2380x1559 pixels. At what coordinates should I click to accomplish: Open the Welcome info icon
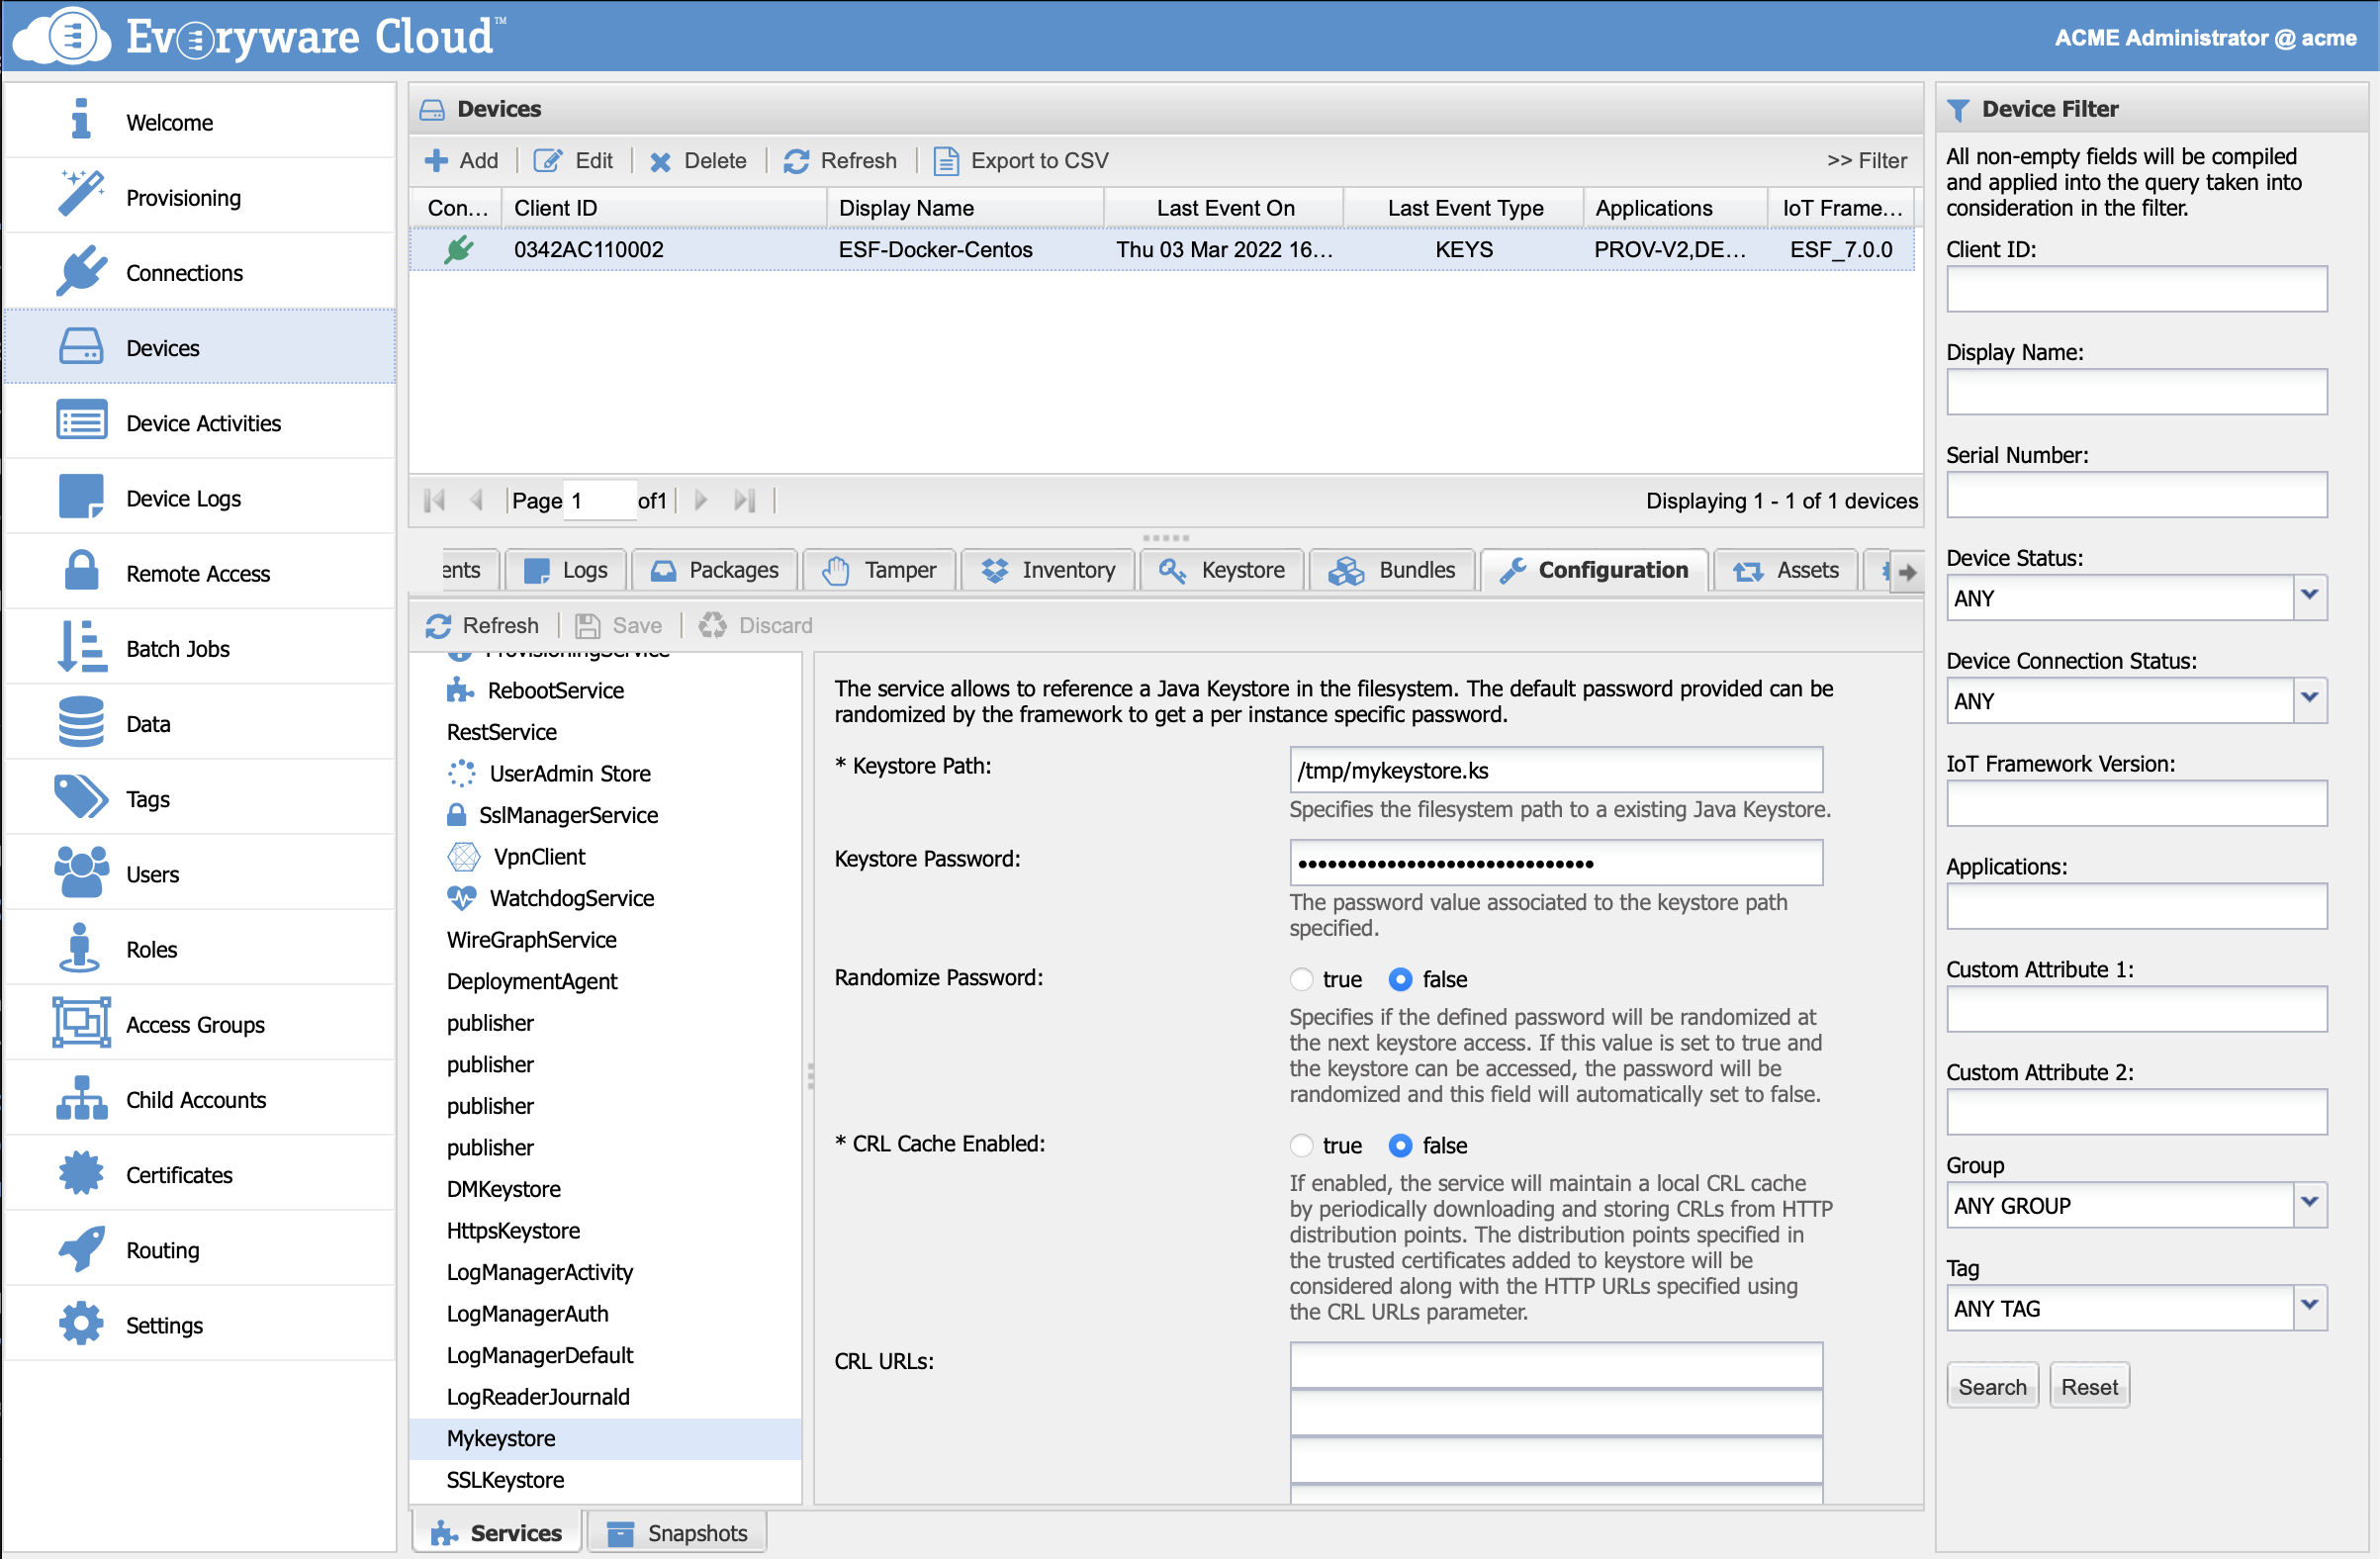click(81, 120)
